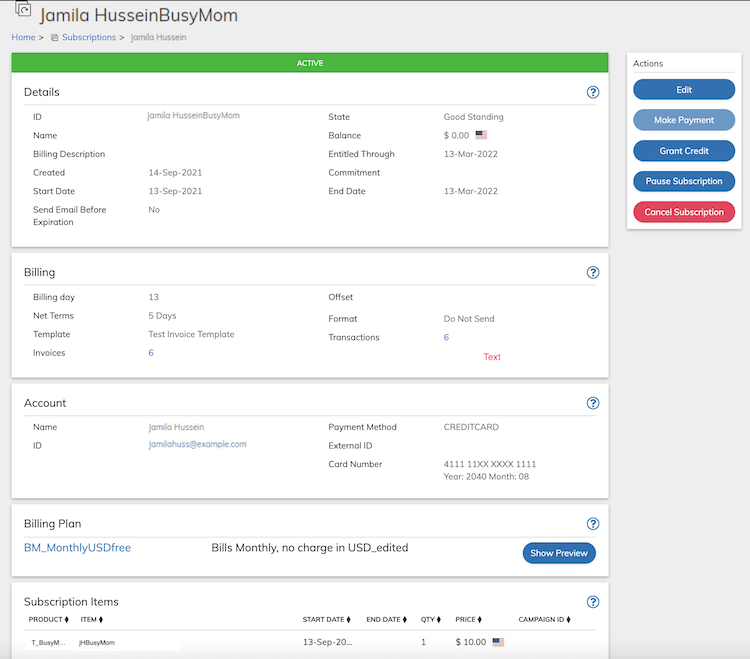Viewport: 750px width, 659px height.
Task: Click the CREDITCARD payment method value
Action: [x=471, y=427]
